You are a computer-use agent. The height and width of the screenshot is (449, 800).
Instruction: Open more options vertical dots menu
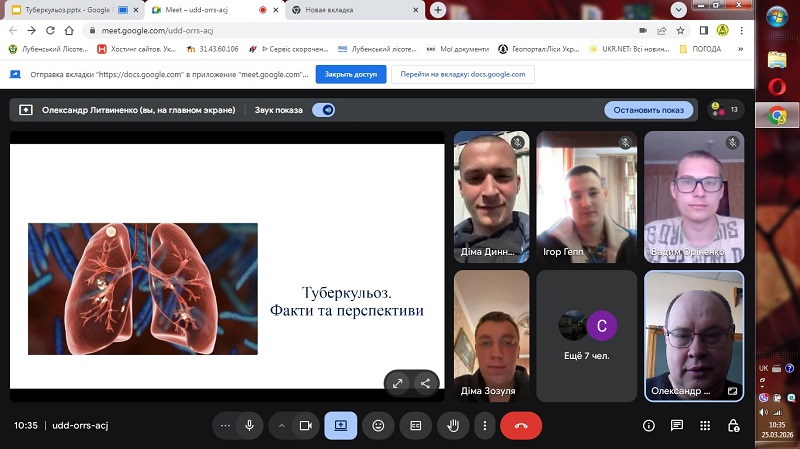pos(485,425)
